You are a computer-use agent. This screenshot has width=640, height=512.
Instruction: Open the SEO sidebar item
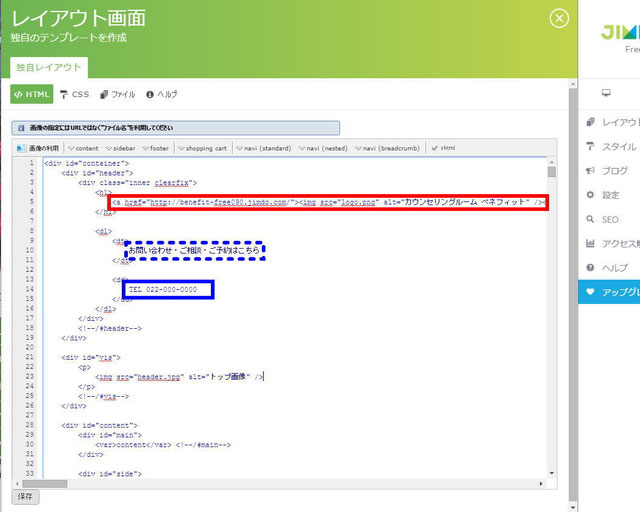(x=610, y=220)
